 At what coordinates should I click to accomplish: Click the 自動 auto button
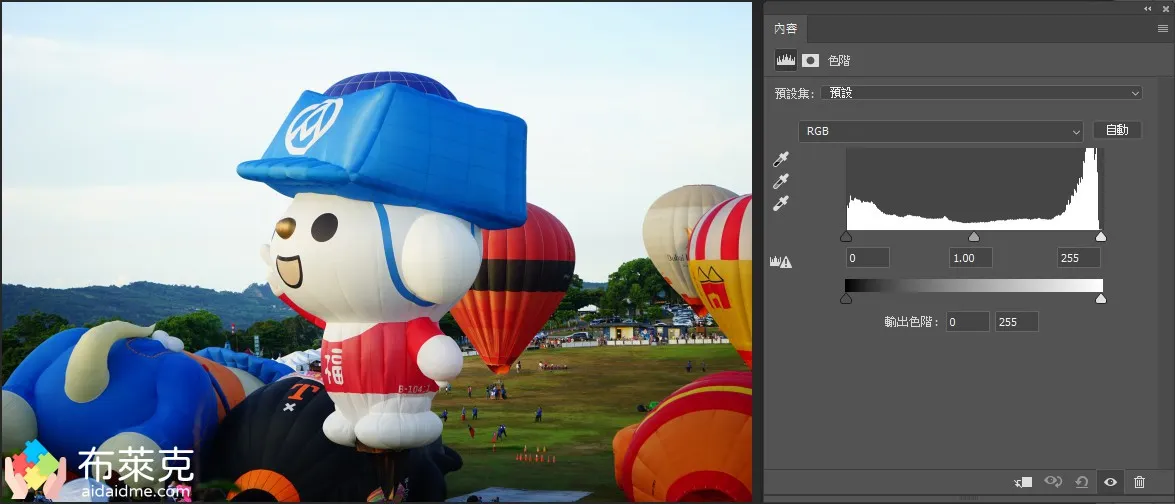tap(1117, 130)
